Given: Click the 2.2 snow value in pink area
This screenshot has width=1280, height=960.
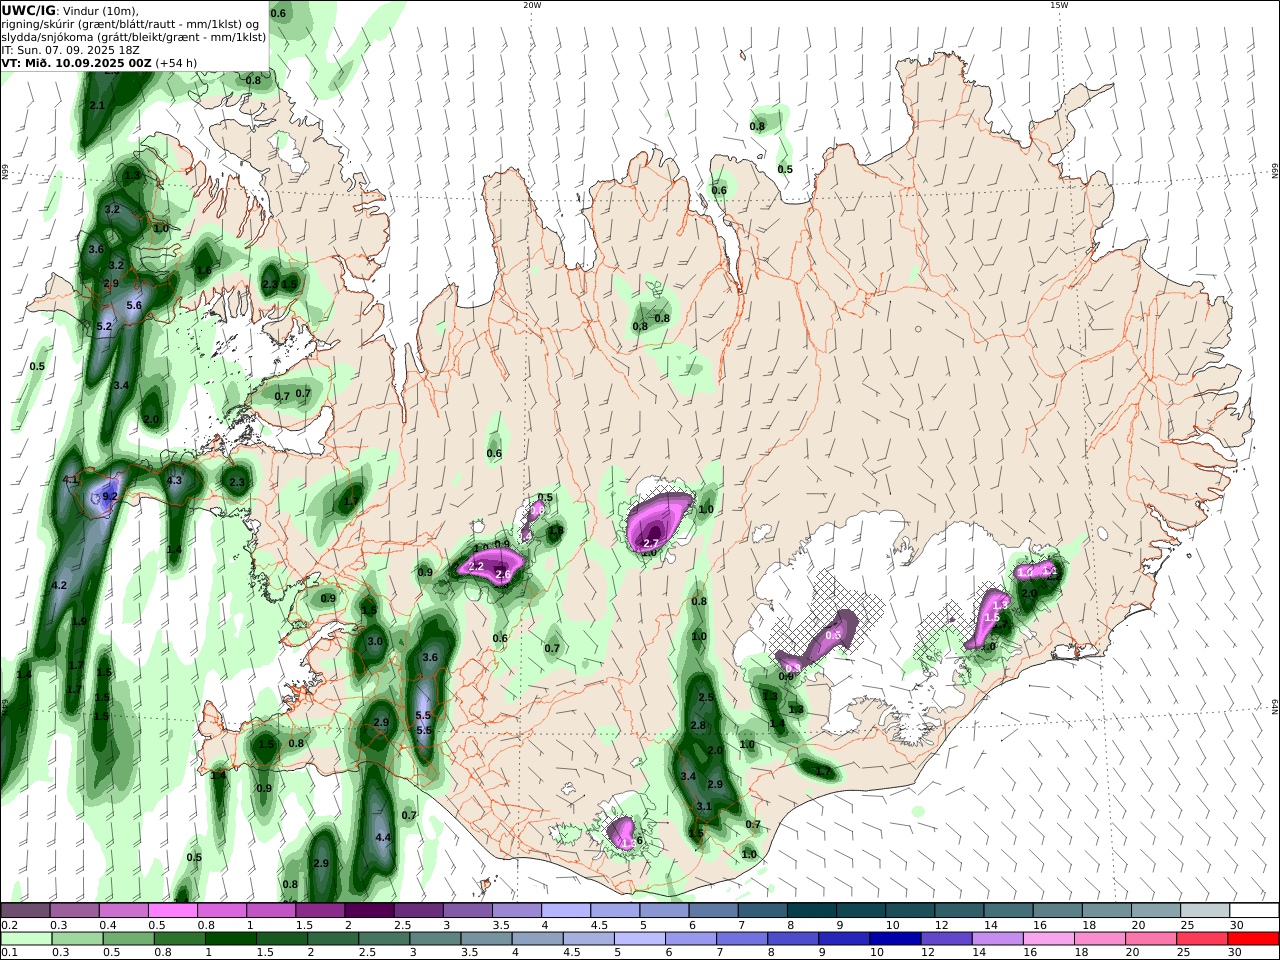Looking at the screenshot, I should tap(476, 567).
